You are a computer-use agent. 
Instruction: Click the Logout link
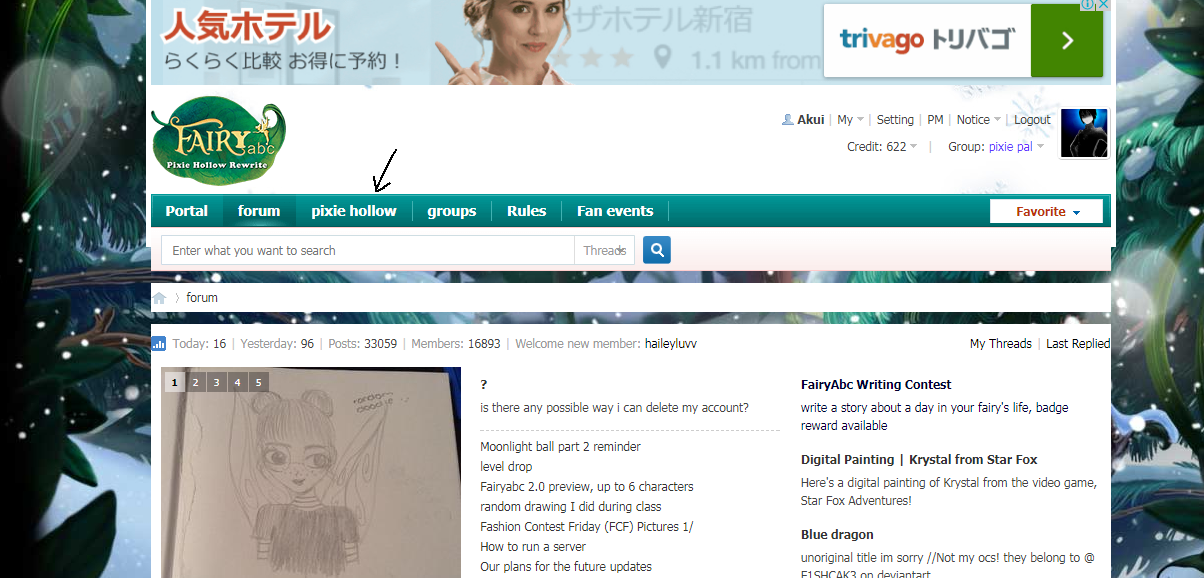tap(1032, 120)
